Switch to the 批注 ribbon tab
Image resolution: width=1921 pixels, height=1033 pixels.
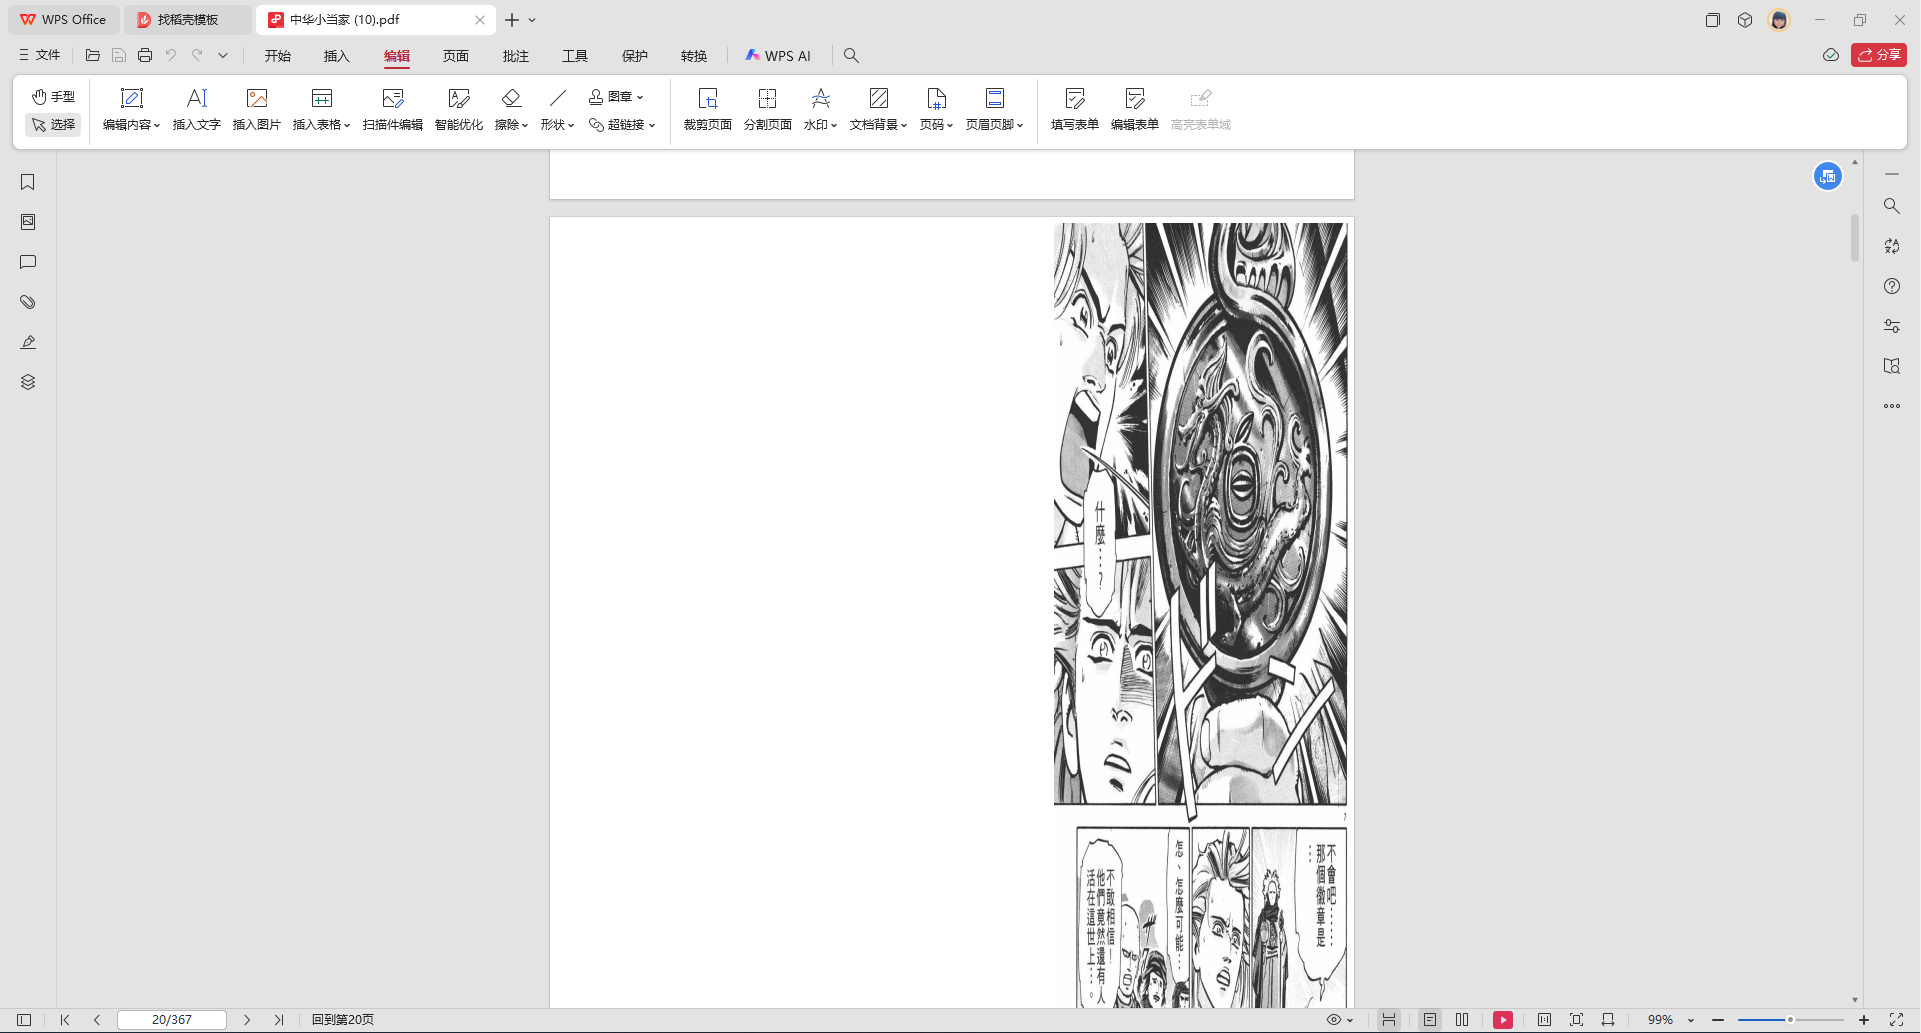point(516,56)
